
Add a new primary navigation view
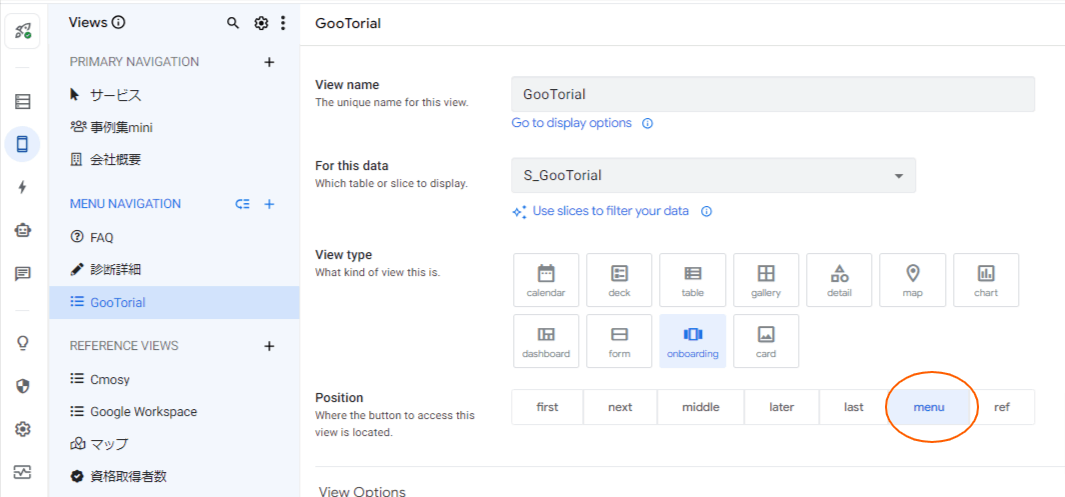pos(269,62)
